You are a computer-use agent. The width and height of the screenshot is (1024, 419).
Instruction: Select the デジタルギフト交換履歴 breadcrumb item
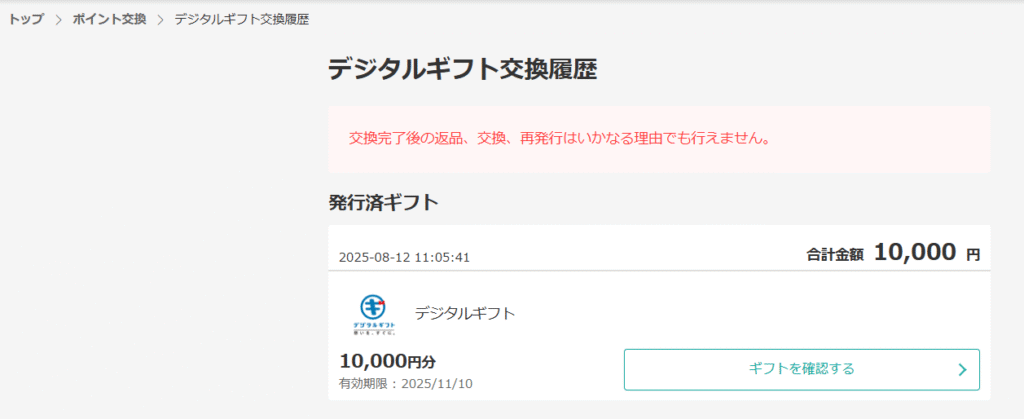(x=242, y=20)
